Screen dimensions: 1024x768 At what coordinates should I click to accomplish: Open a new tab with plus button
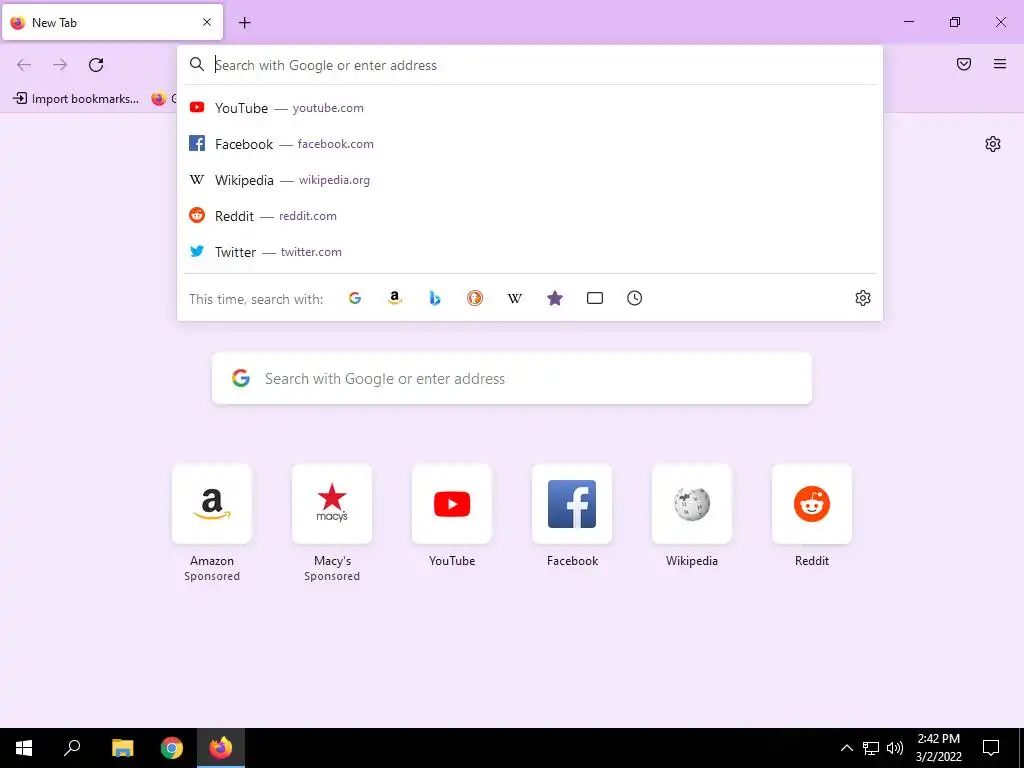coord(244,22)
